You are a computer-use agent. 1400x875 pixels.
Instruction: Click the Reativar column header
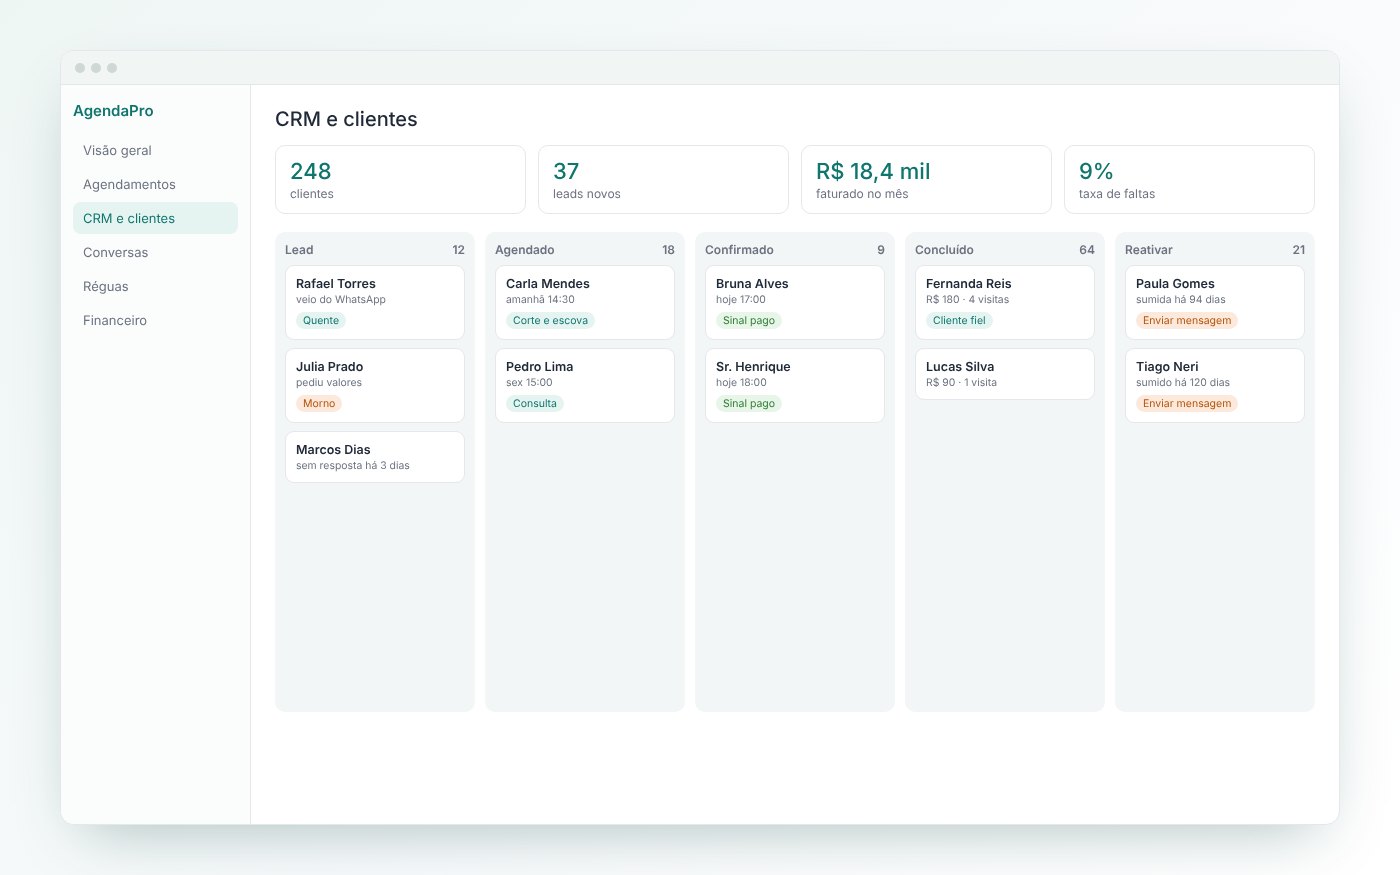(1149, 250)
